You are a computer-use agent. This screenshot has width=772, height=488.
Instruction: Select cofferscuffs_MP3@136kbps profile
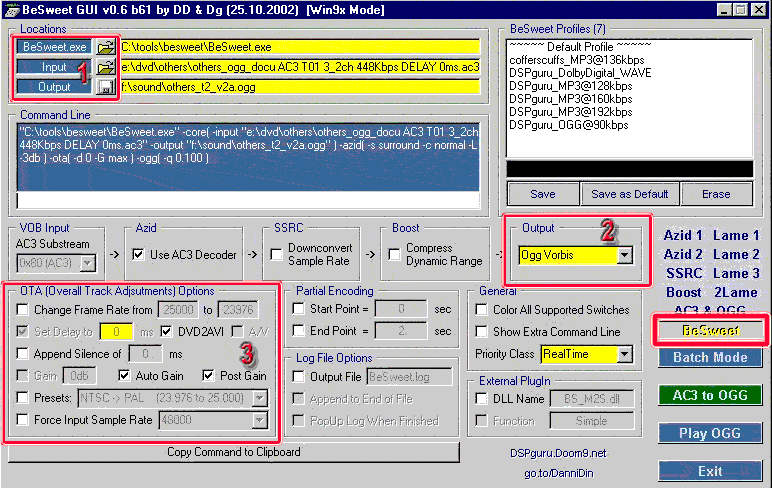tap(577, 60)
